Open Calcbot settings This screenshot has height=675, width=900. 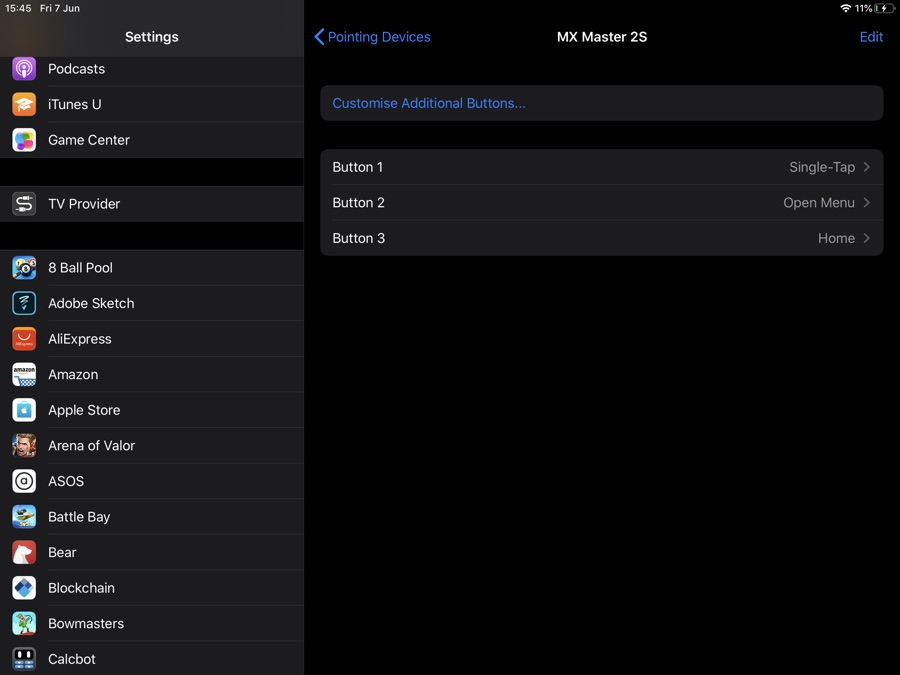(x=152, y=659)
